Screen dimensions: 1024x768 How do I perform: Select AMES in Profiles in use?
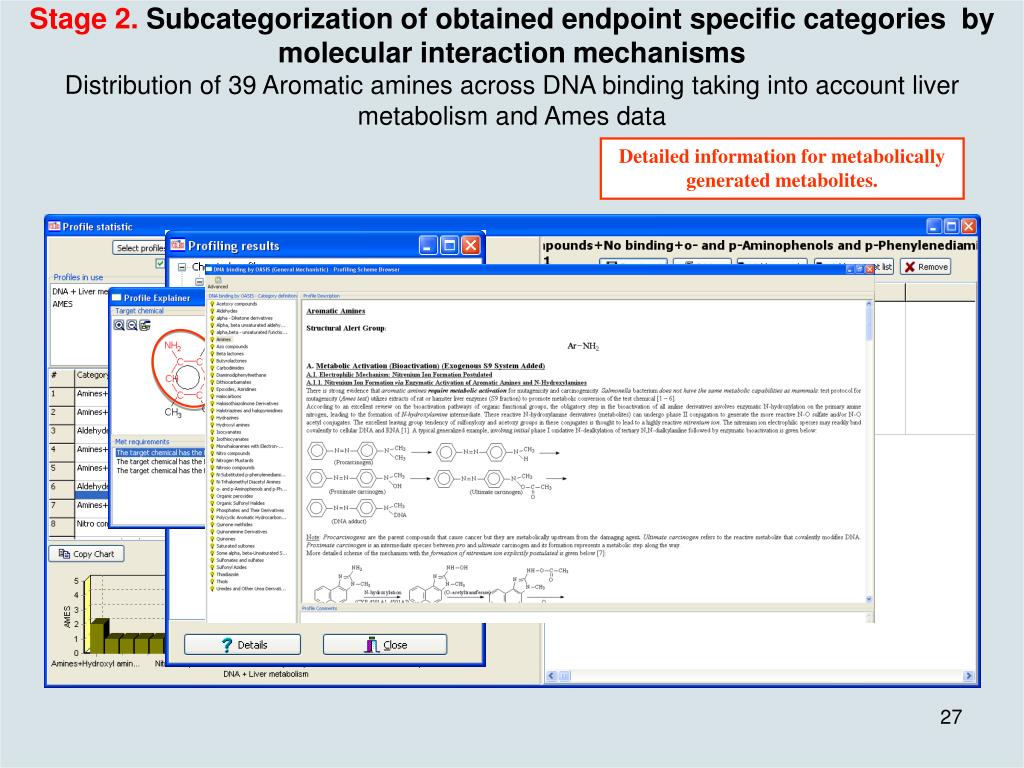click(63, 304)
